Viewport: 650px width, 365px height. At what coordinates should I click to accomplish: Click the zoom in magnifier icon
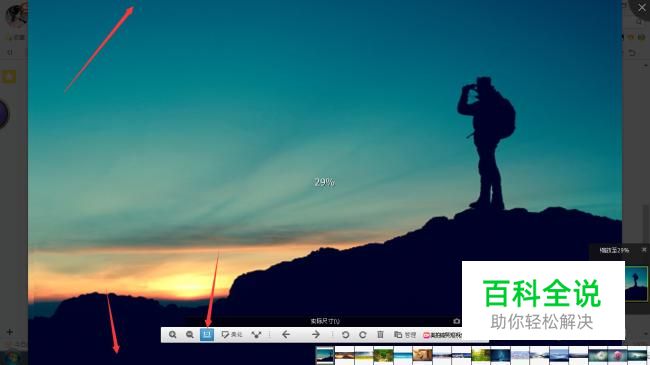(172, 334)
